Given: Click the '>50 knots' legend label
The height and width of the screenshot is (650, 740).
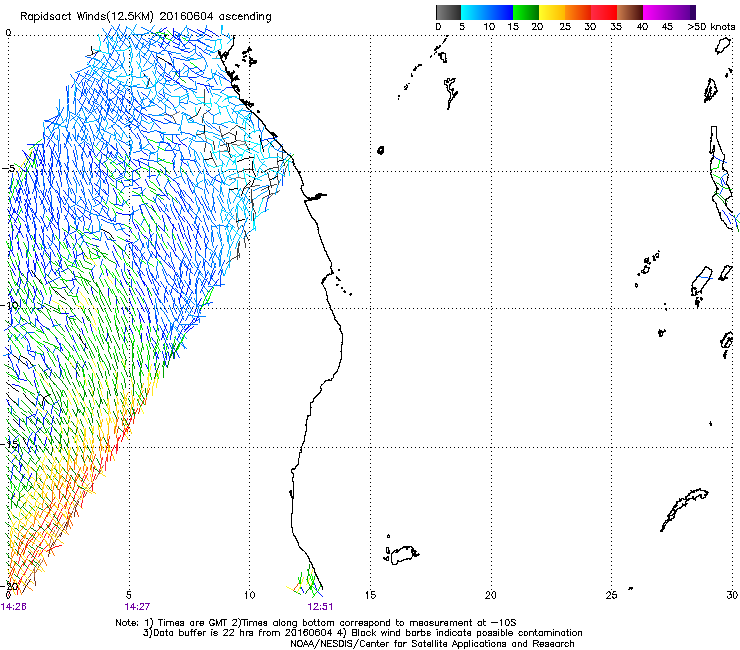Looking at the screenshot, I should tap(711, 27).
